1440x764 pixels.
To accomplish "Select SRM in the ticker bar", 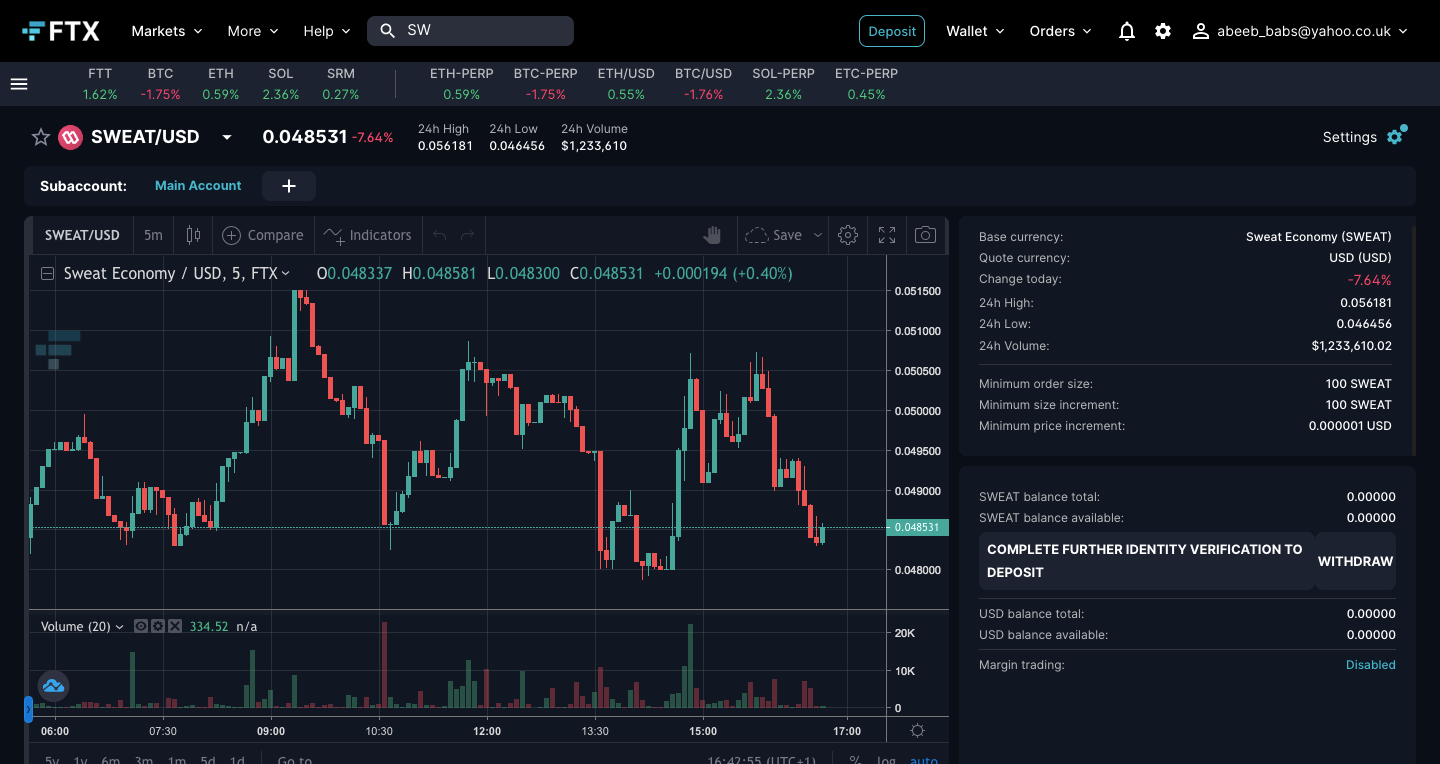I will 341,84.
